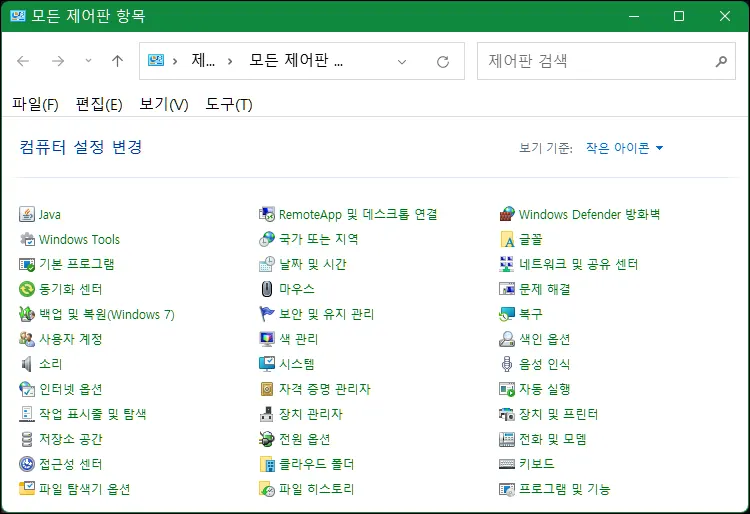This screenshot has height=514, width=750.
Task: Click the 접근성 센터 icon
Action: tap(27, 464)
